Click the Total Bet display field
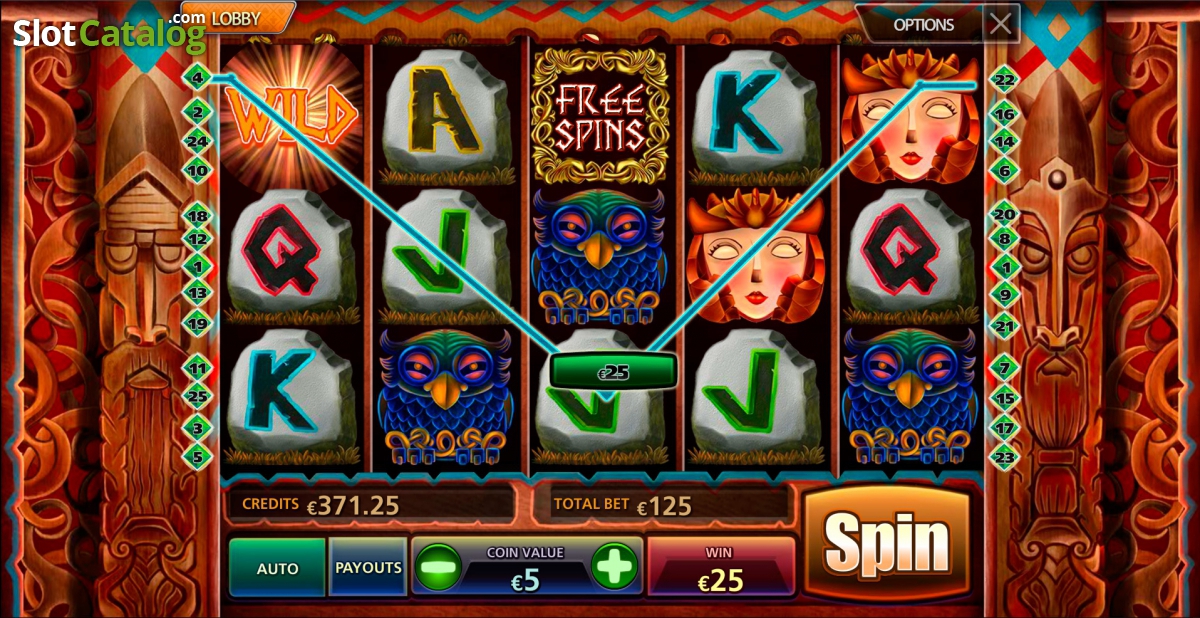The width and height of the screenshot is (1200, 618). point(662,505)
